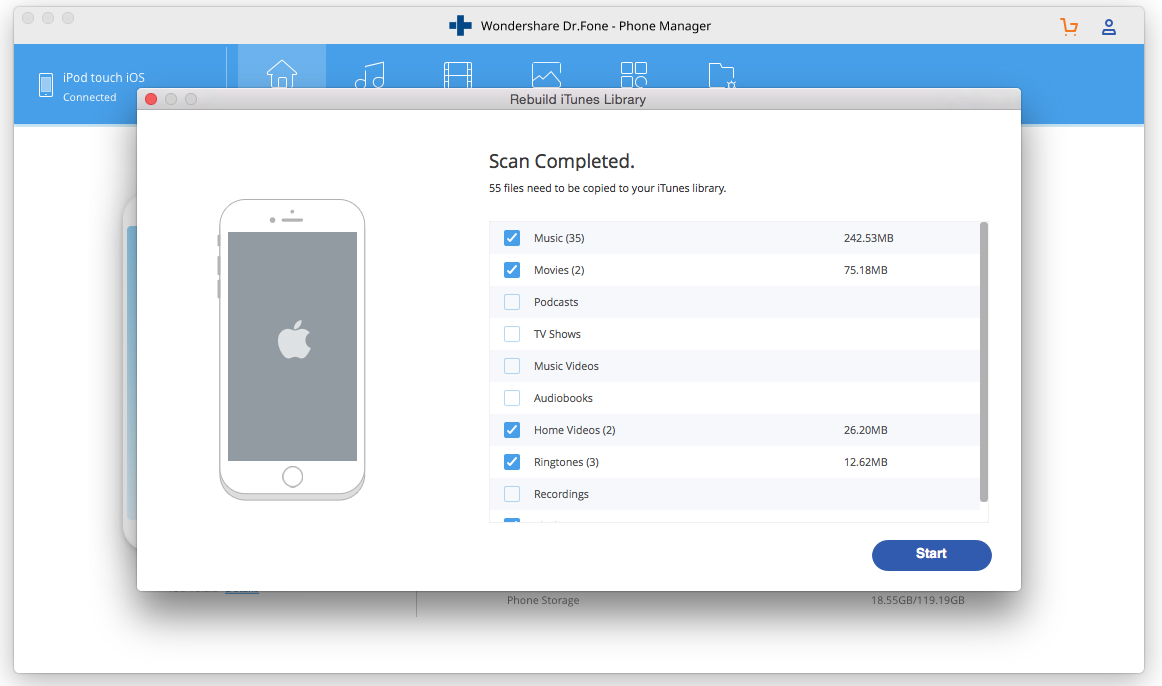
Task: Click the Movies (2) row label
Action: 559,270
